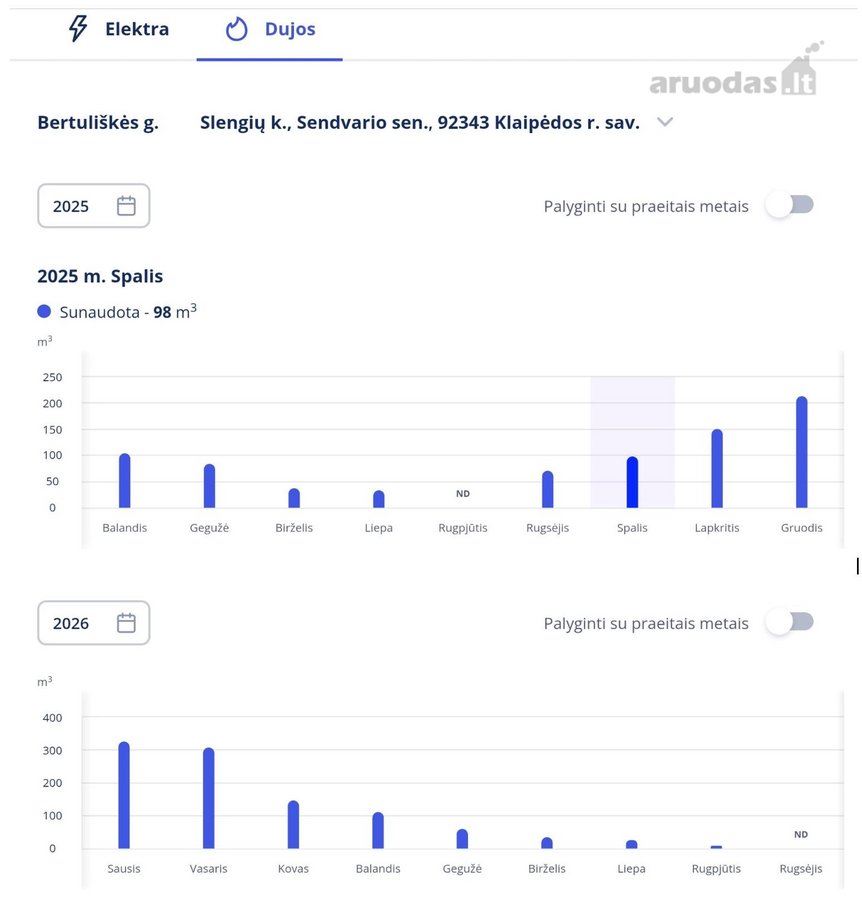Click the Gruodis month label
Screen dimensions: 862x900
(x=802, y=527)
